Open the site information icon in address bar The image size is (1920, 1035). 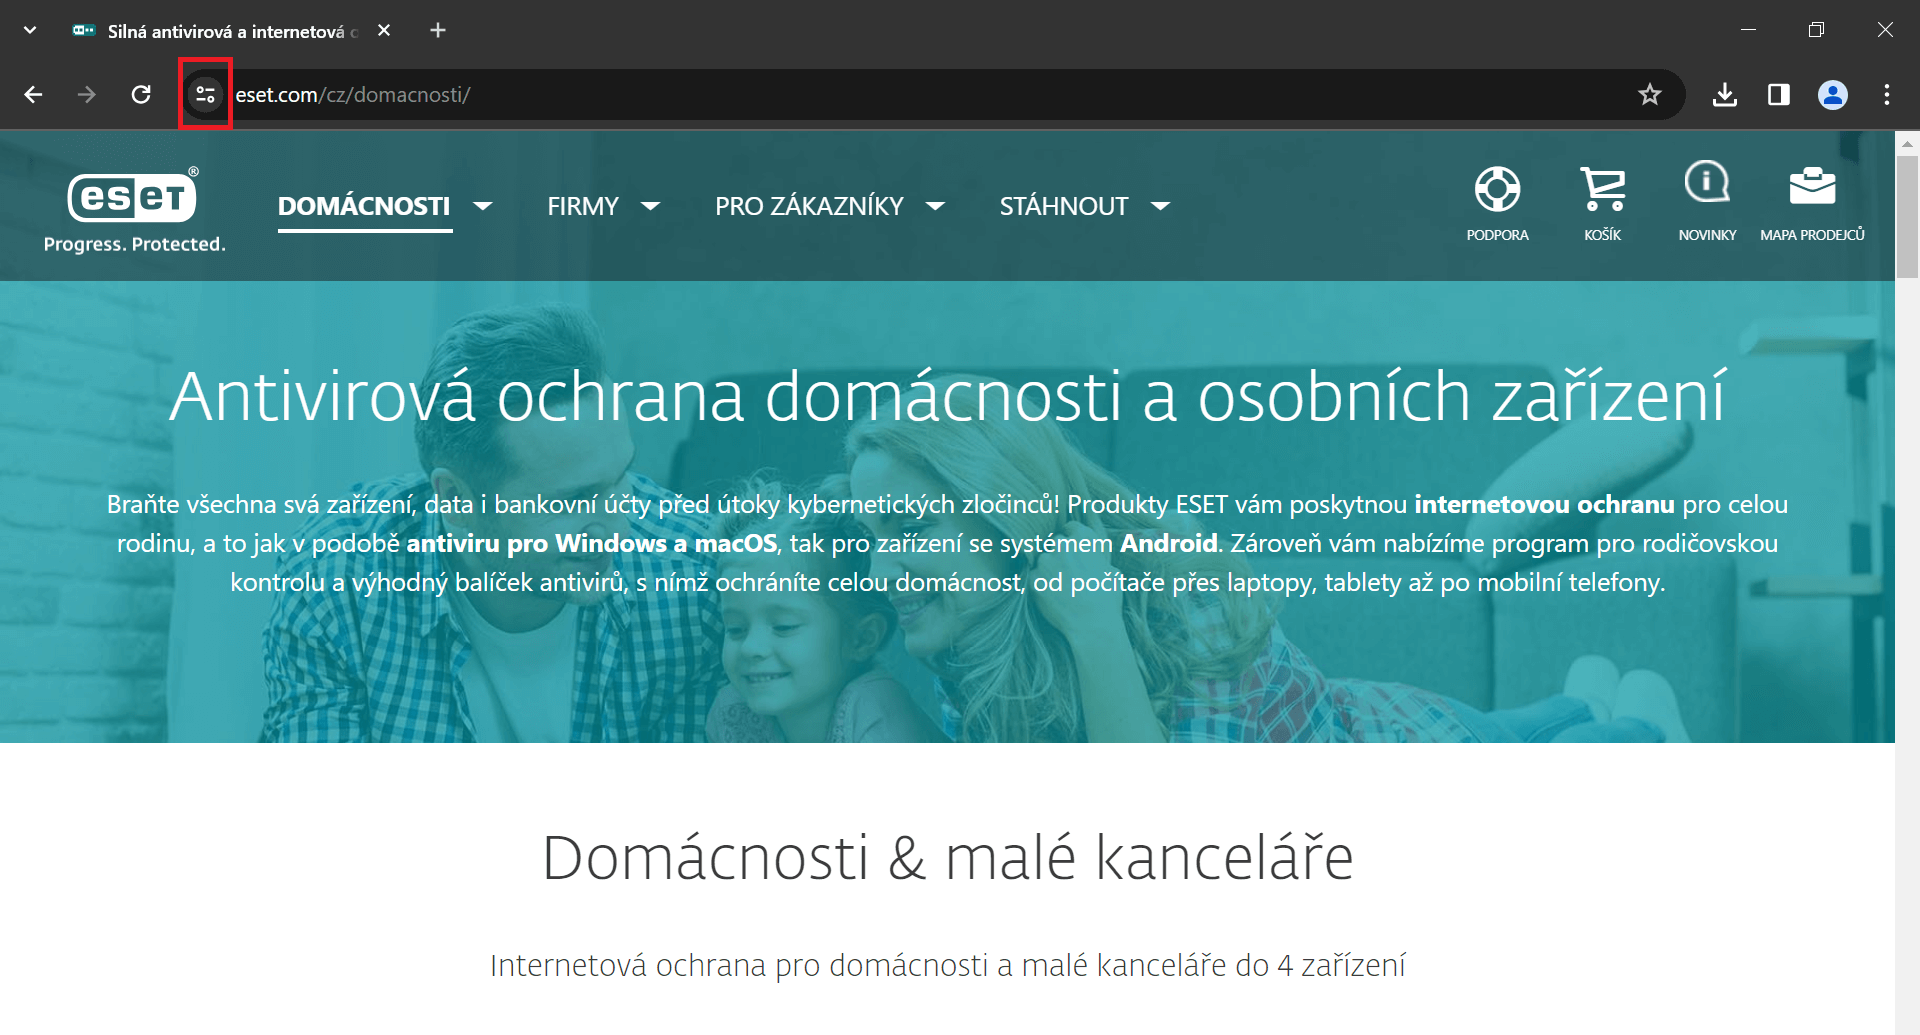pos(205,94)
